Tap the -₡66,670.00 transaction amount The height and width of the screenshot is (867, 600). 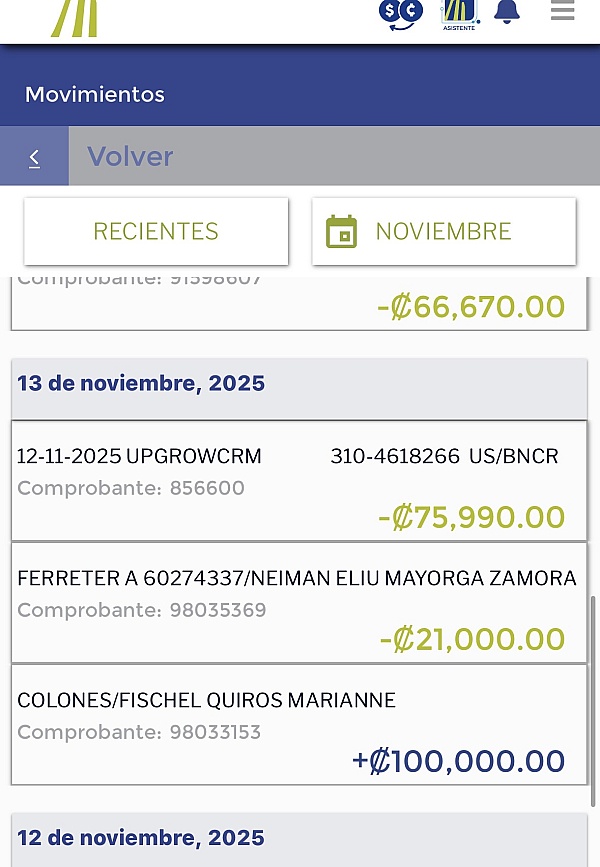pos(471,306)
